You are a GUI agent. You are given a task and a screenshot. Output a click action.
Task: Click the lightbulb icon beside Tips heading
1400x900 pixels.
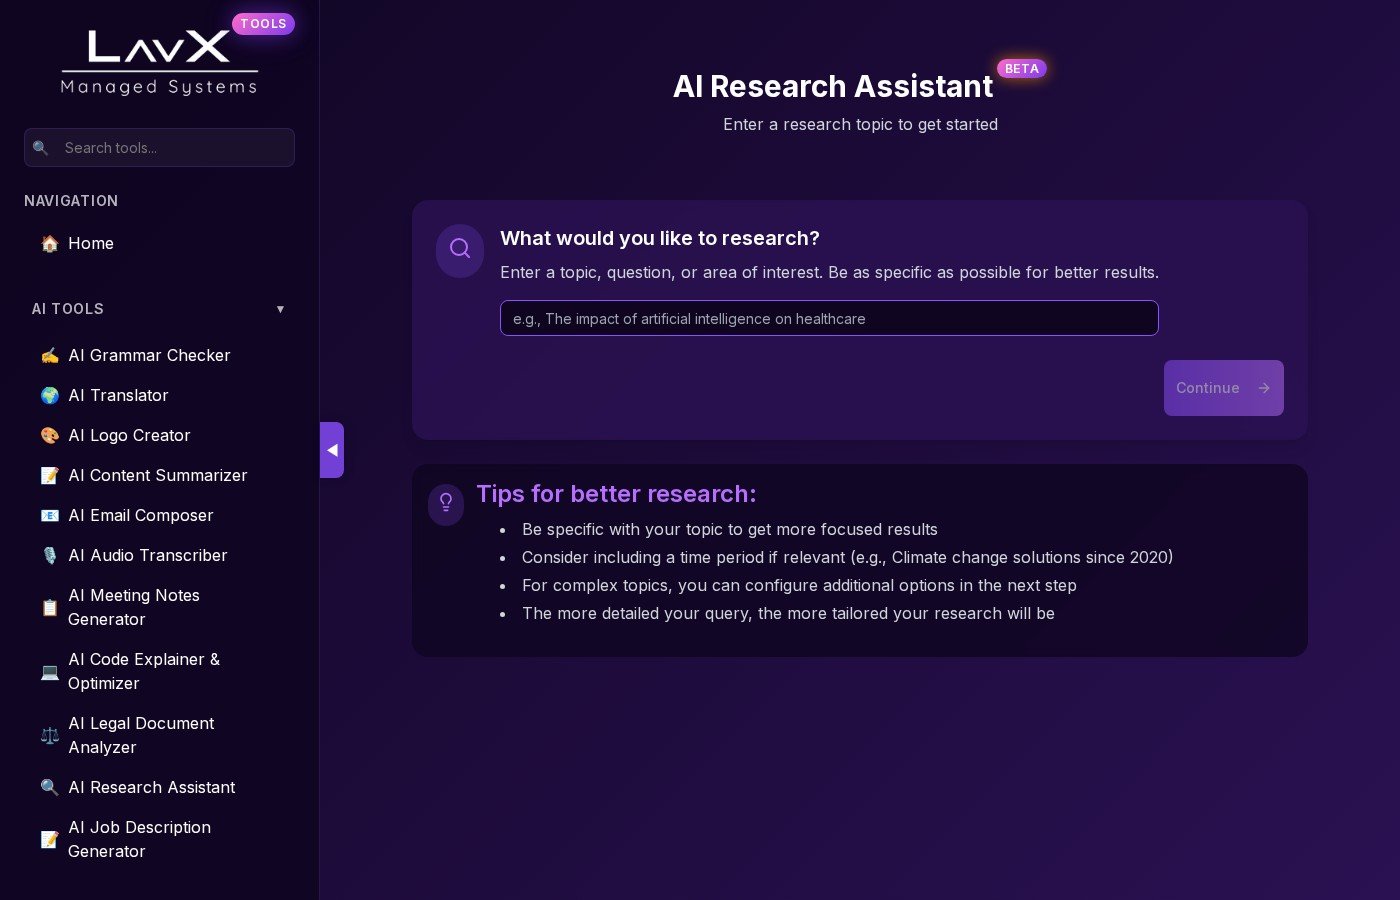coord(446,502)
